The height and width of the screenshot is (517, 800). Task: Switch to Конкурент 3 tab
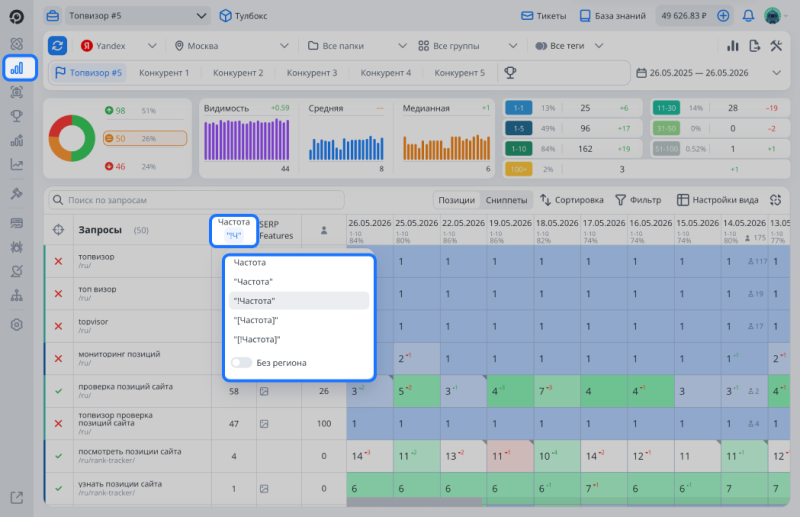click(312, 73)
